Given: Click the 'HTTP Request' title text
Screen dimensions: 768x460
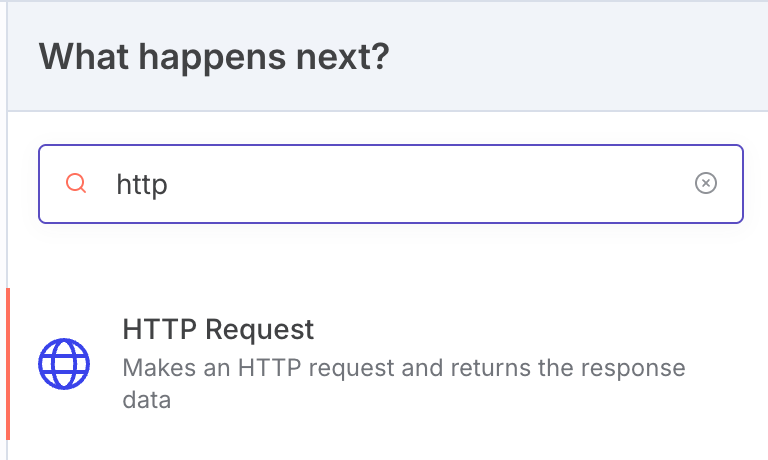Looking at the screenshot, I should 218,329.
